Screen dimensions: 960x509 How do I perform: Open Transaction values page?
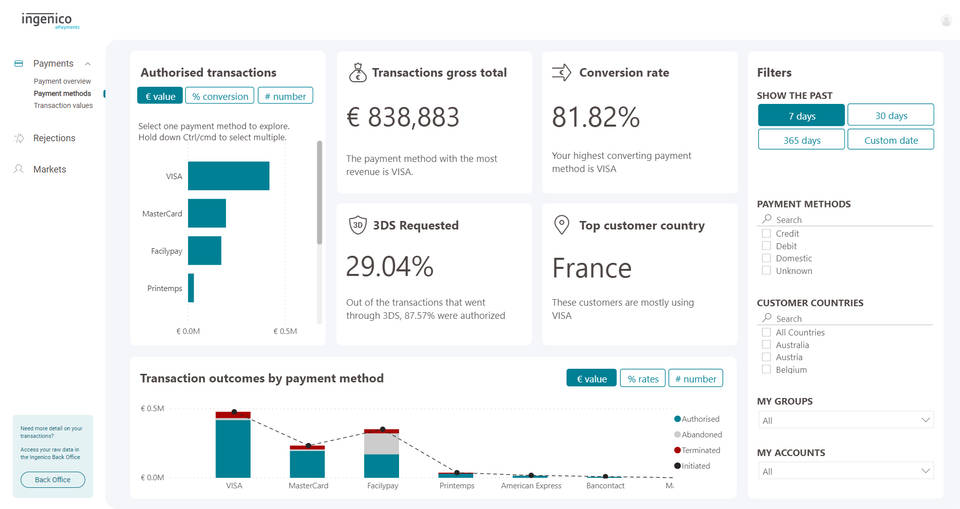point(63,105)
